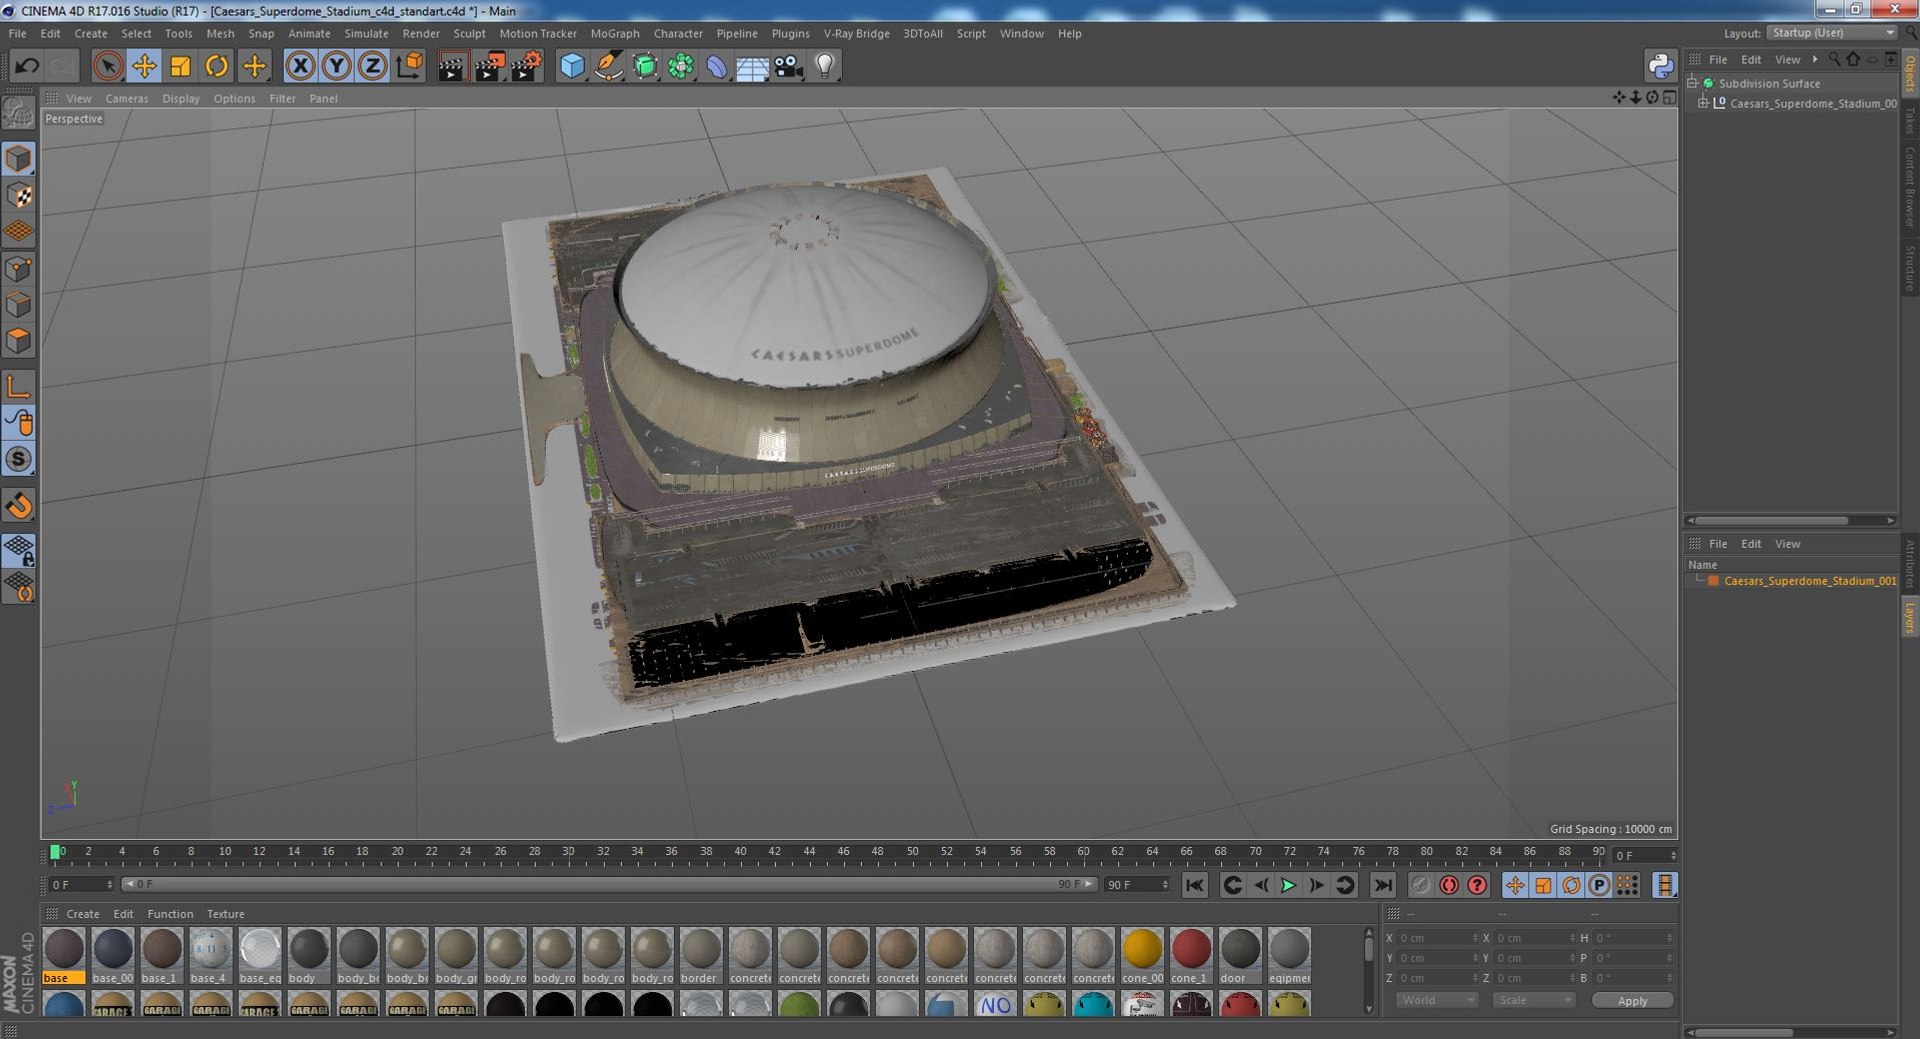Image resolution: width=1920 pixels, height=1039 pixels.
Task: Add a light object
Action: (825, 66)
